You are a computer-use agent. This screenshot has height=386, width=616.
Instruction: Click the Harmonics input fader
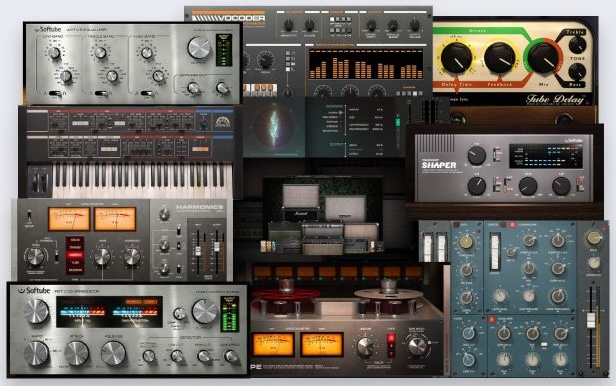(x=198, y=251)
